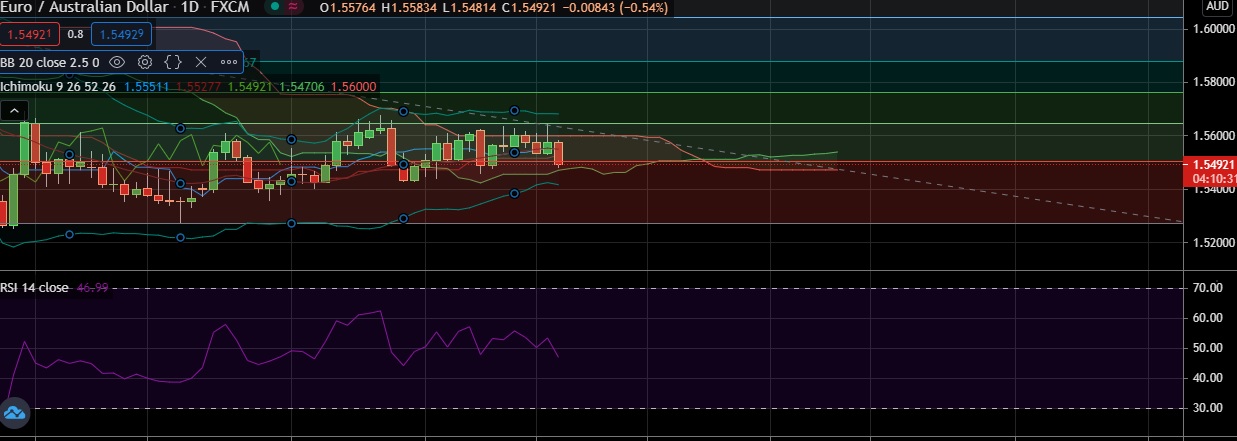Image resolution: width=1237 pixels, height=441 pixels.
Task: Open Bollinger Bands settings gear
Action: (145, 62)
